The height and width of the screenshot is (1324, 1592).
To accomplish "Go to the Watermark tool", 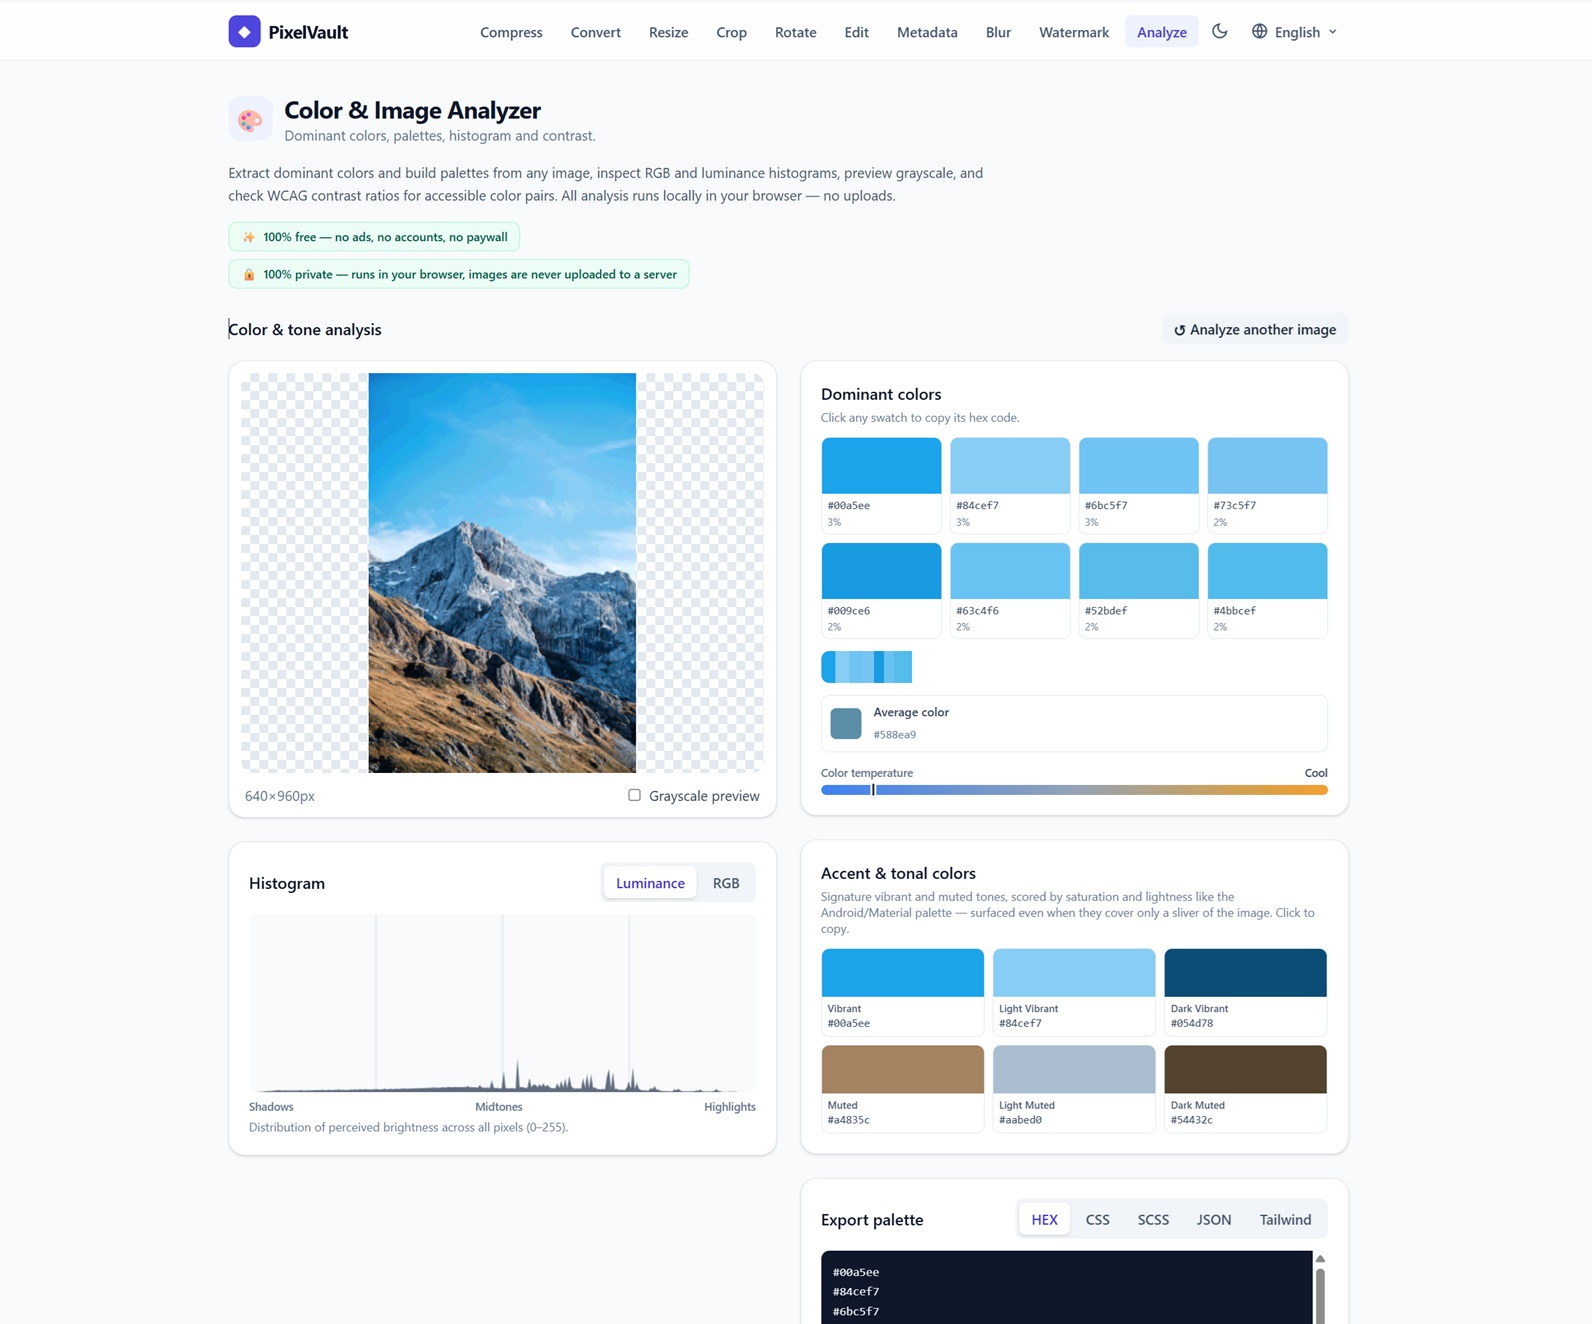I will [1074, 32].
